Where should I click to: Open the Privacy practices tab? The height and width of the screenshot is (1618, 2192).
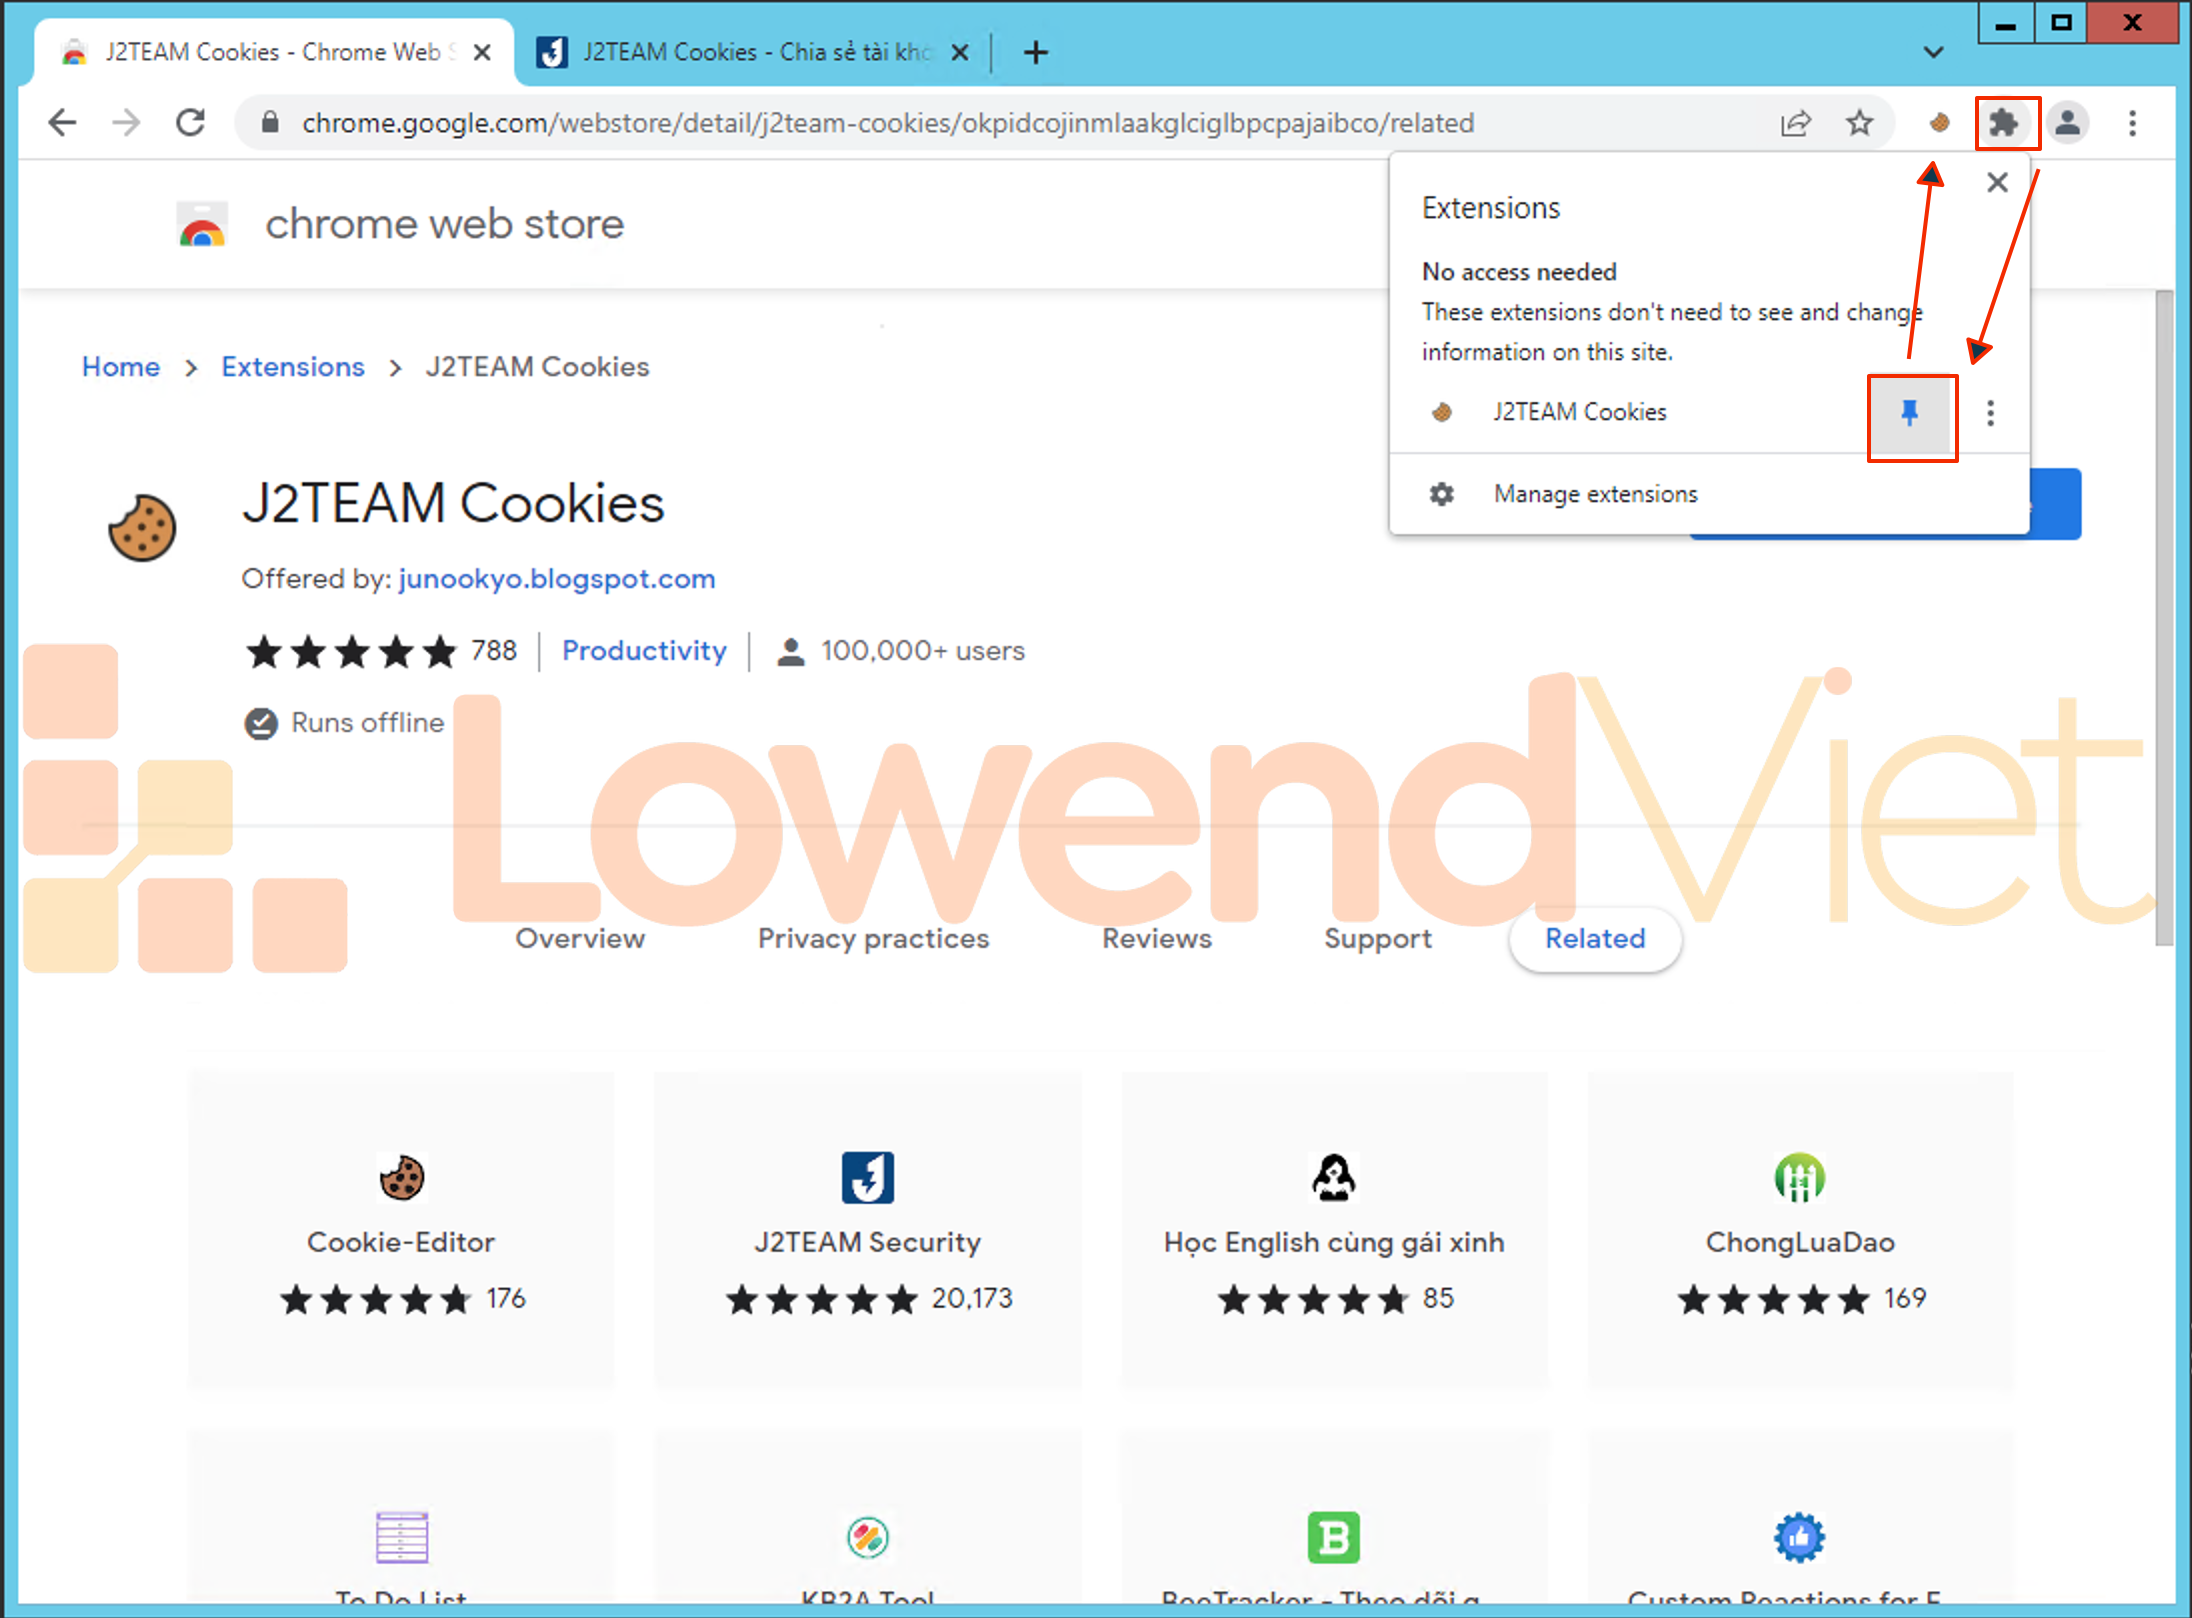pos(873,939)
